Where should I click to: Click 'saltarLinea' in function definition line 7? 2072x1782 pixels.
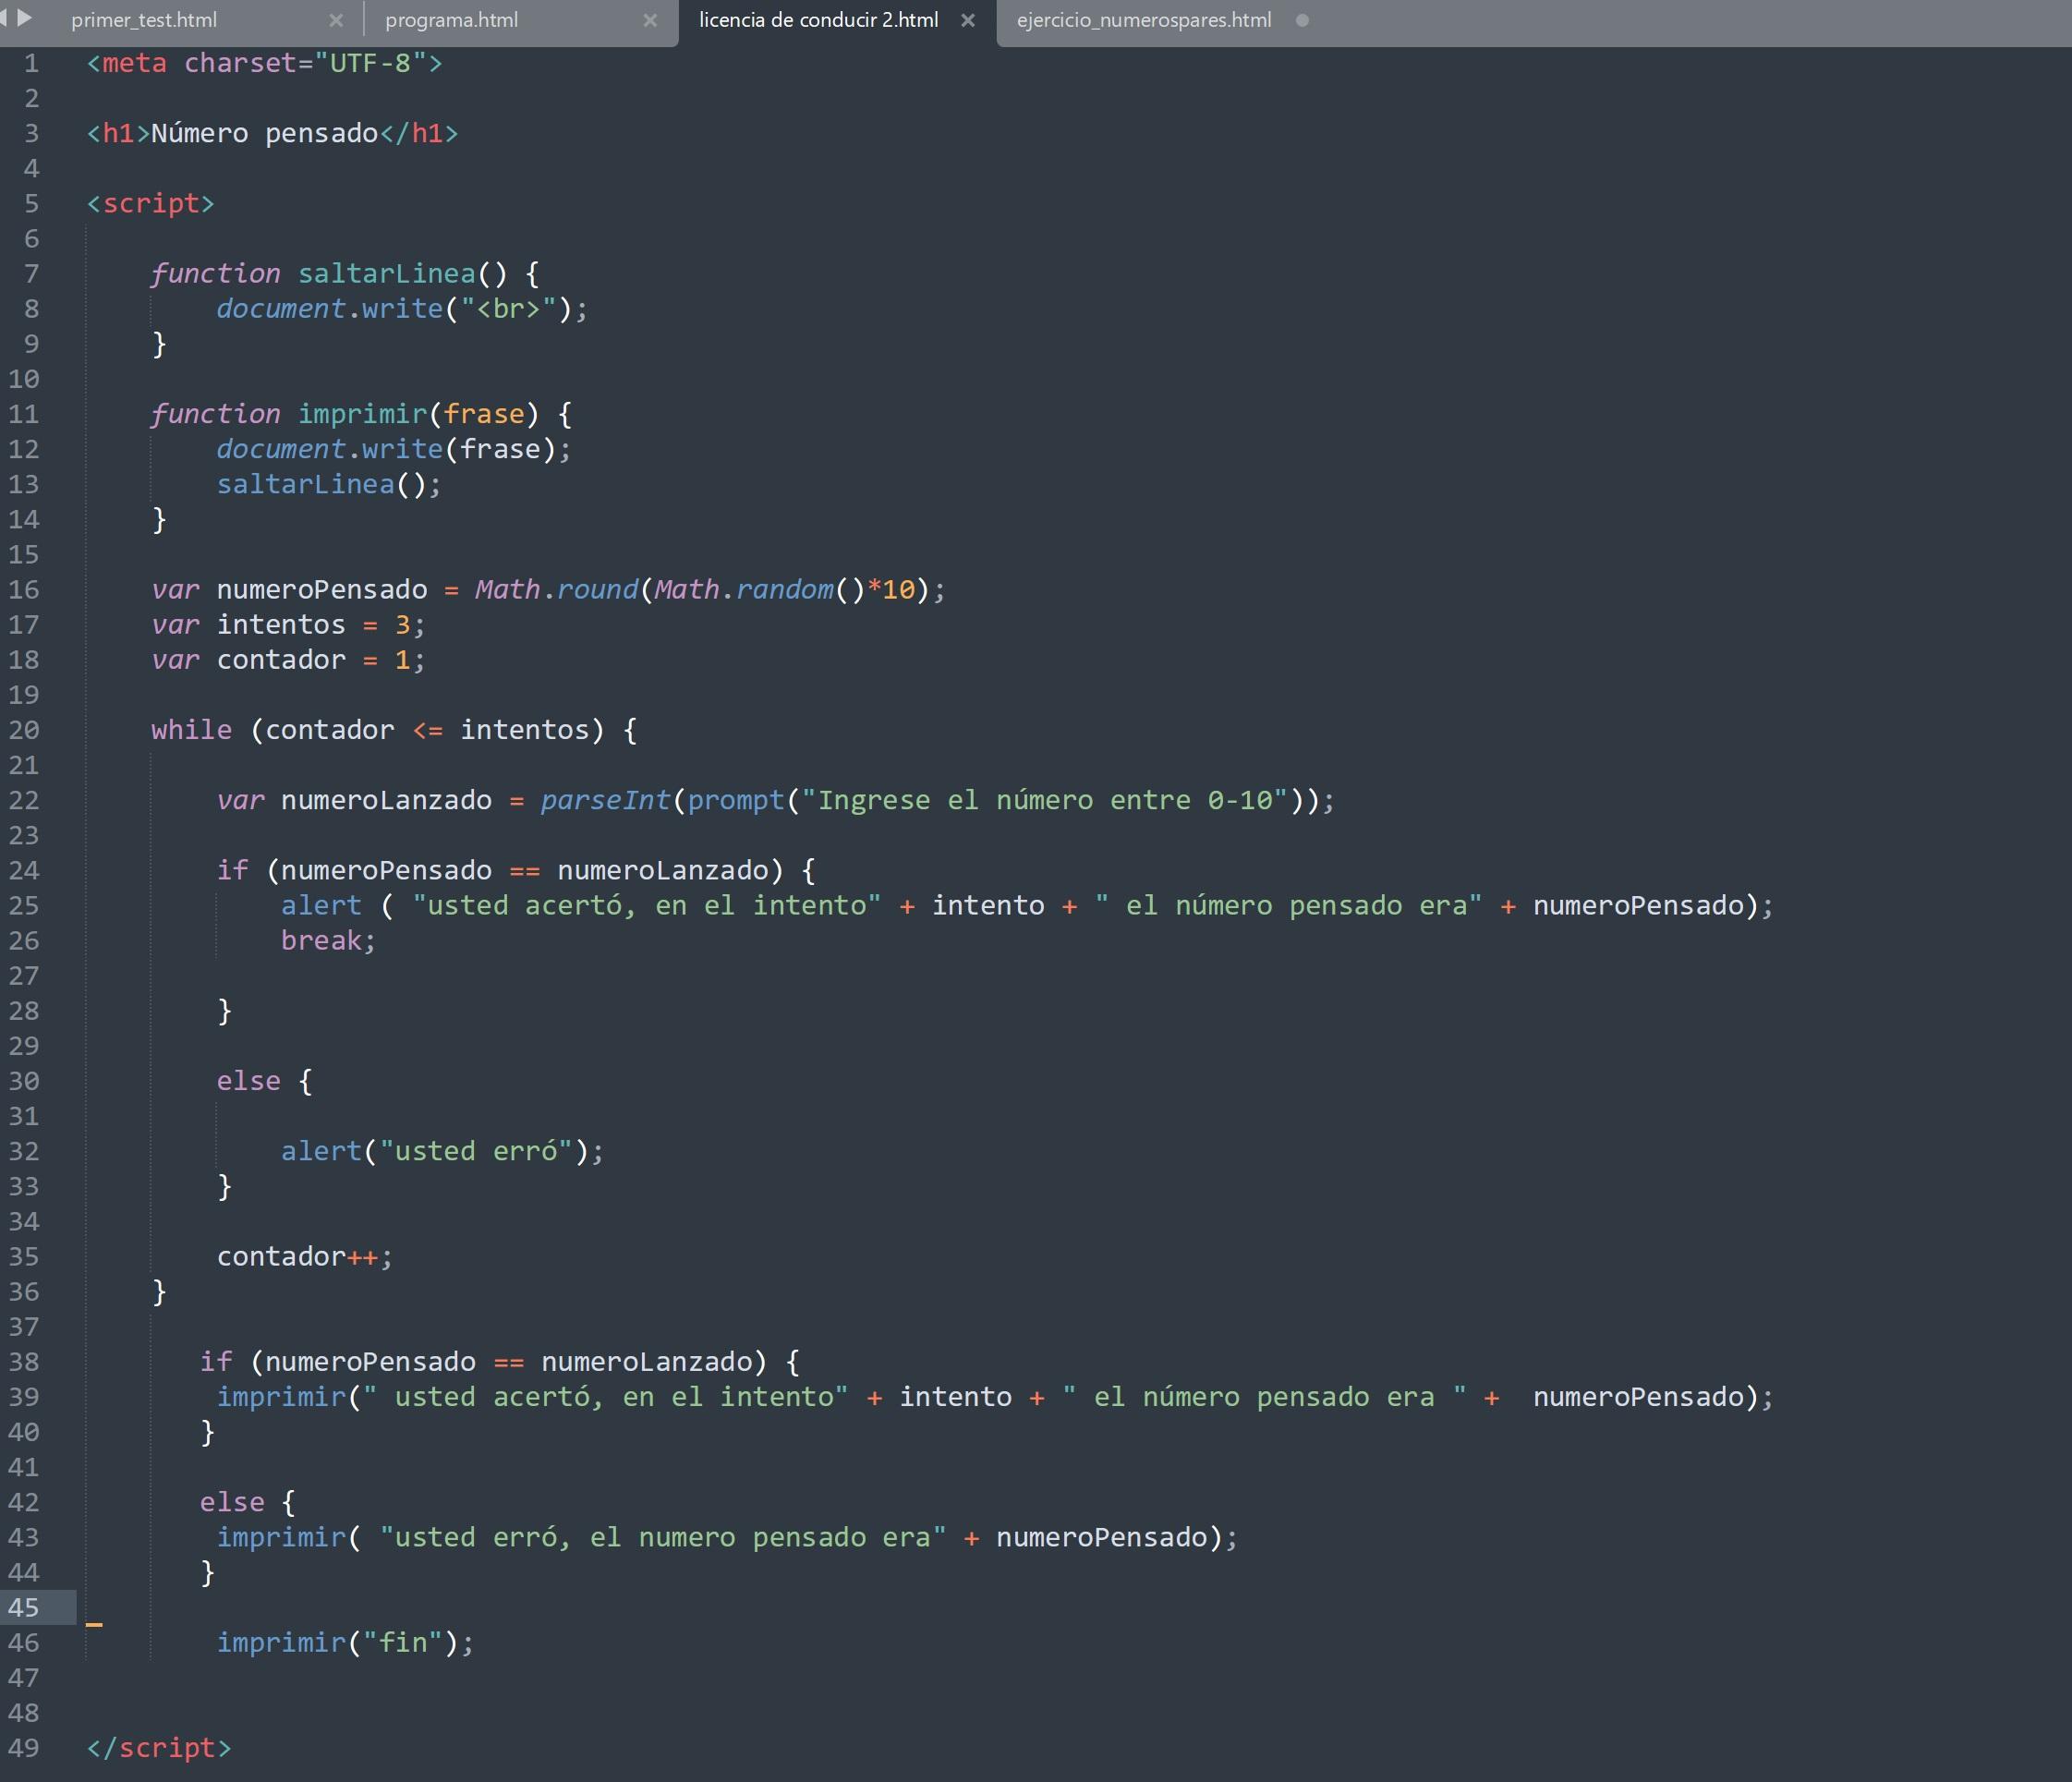(386, 273)
